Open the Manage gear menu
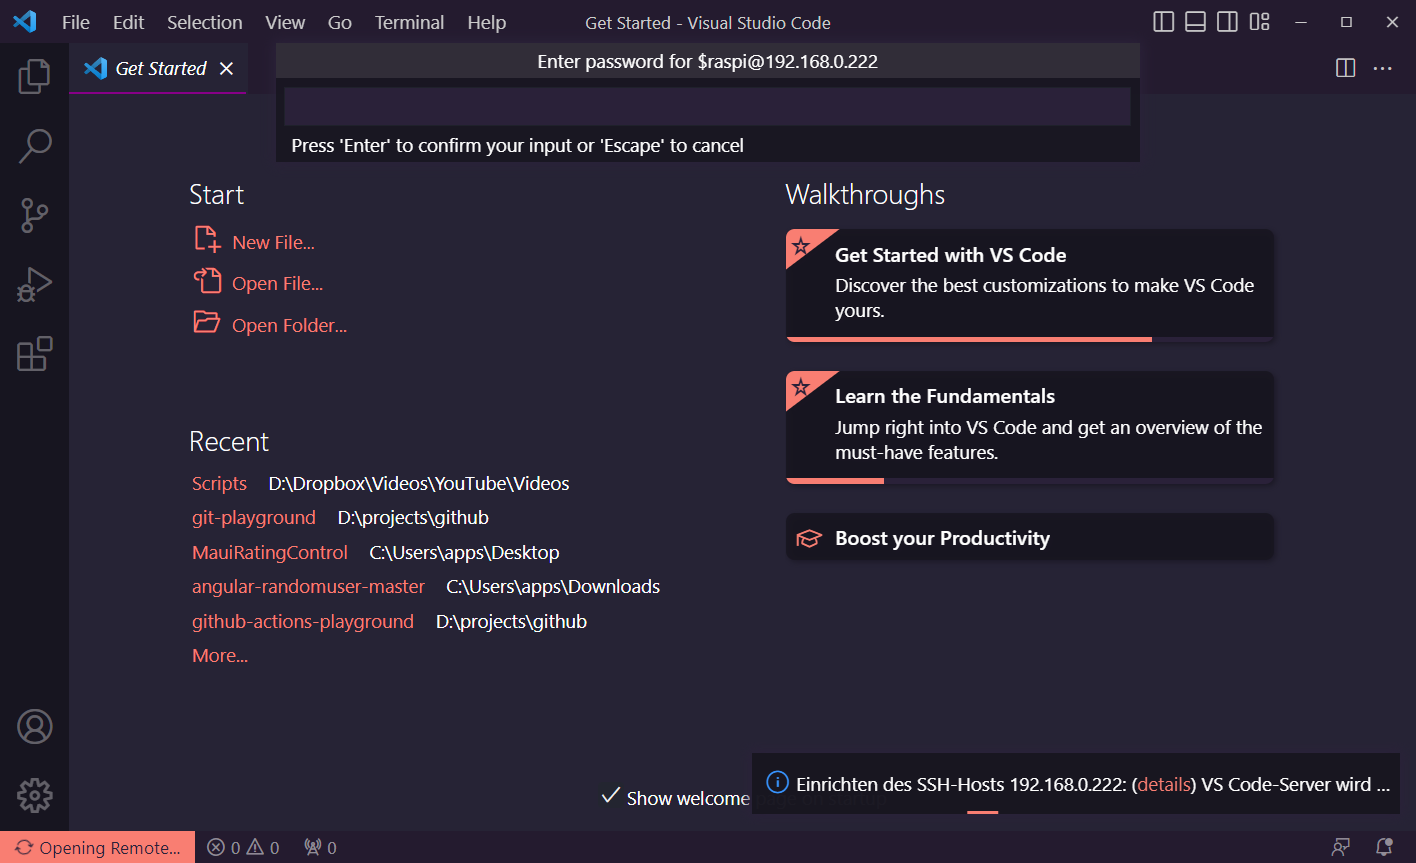Screen dimensions: 1416x863 pyautogui.click(x=34, y=795)
